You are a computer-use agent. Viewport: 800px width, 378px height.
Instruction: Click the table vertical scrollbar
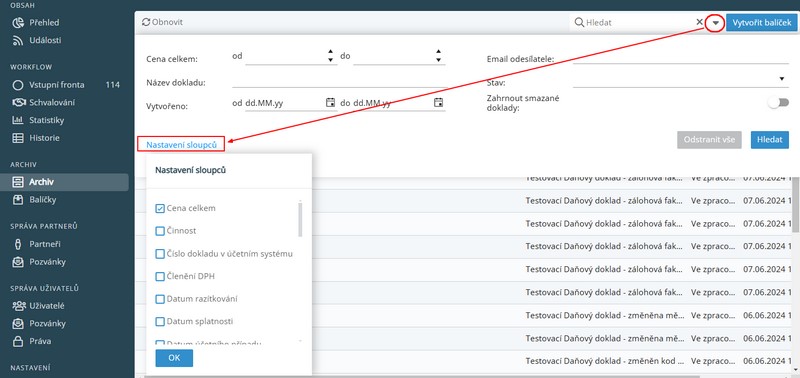click(x=796, y=204)
